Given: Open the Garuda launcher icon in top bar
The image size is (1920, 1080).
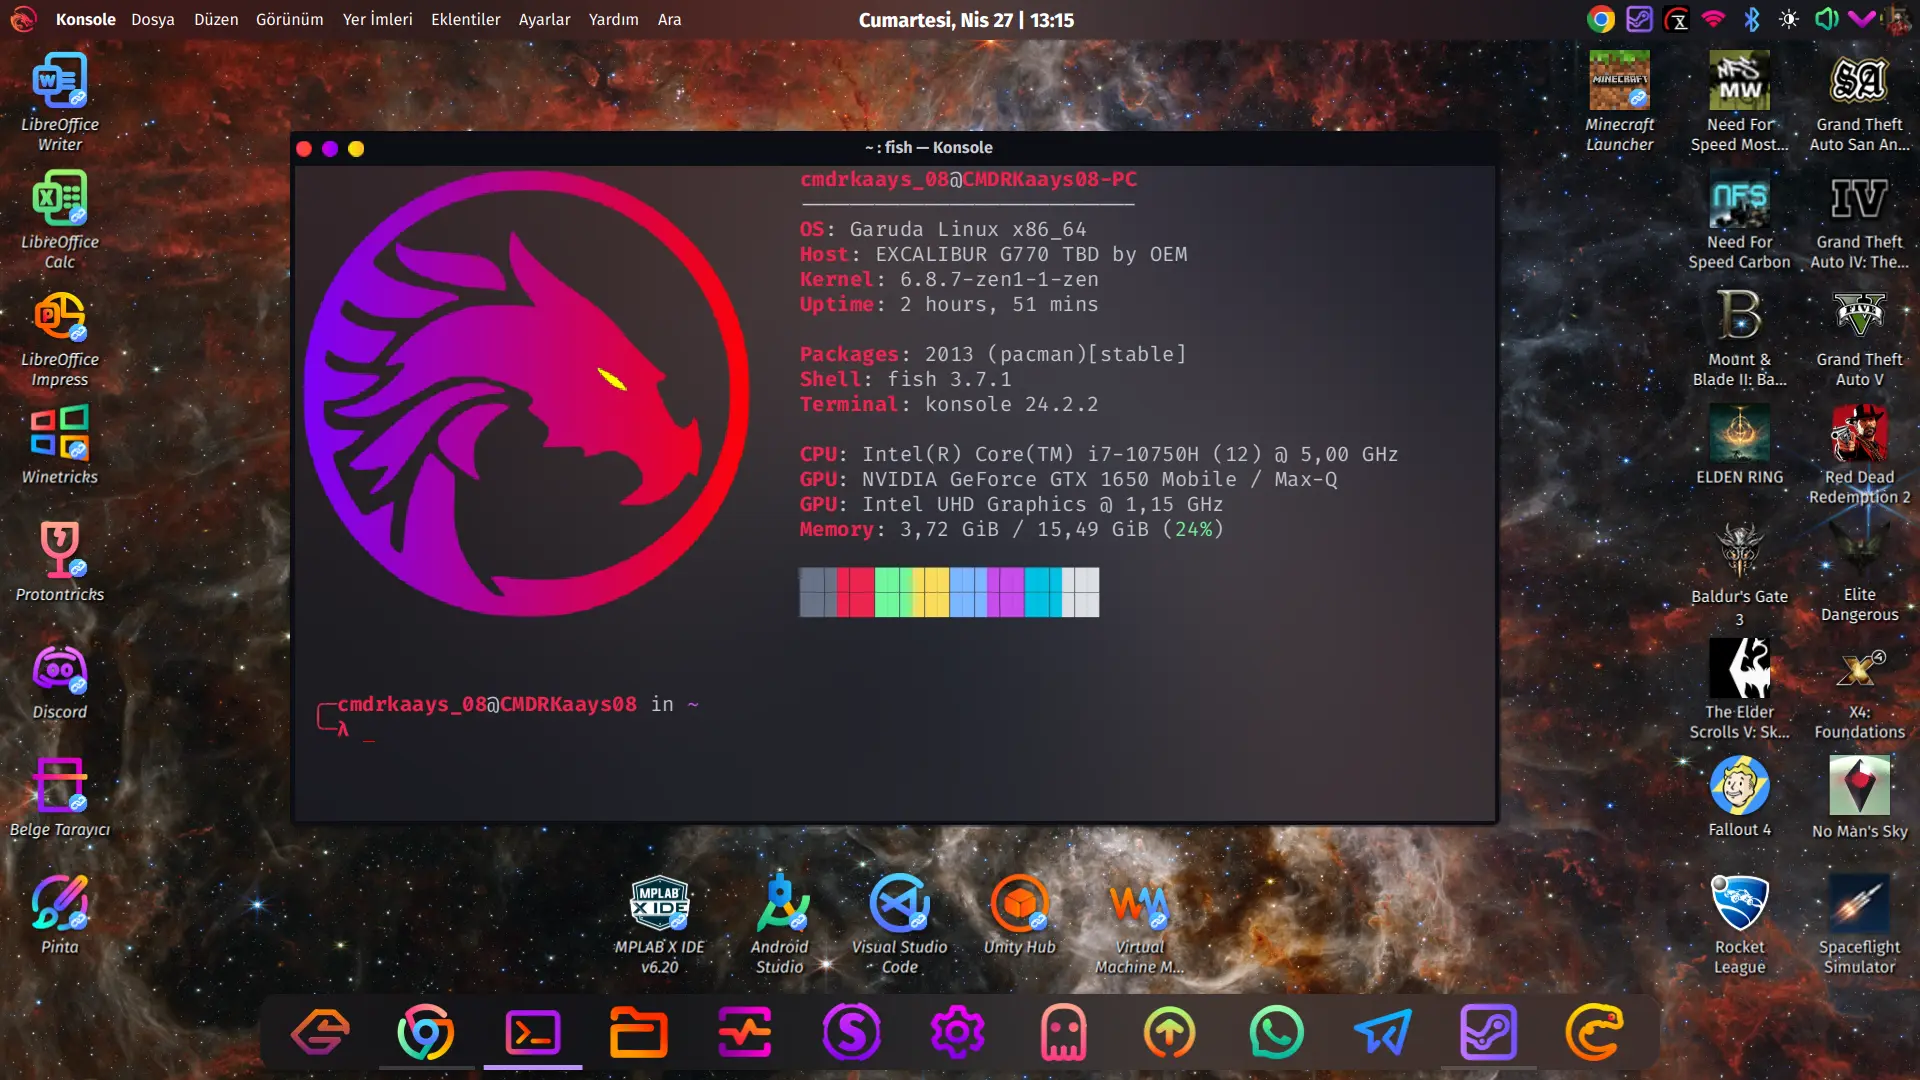Looking at the screenshot, I should [x=24, y=19].
